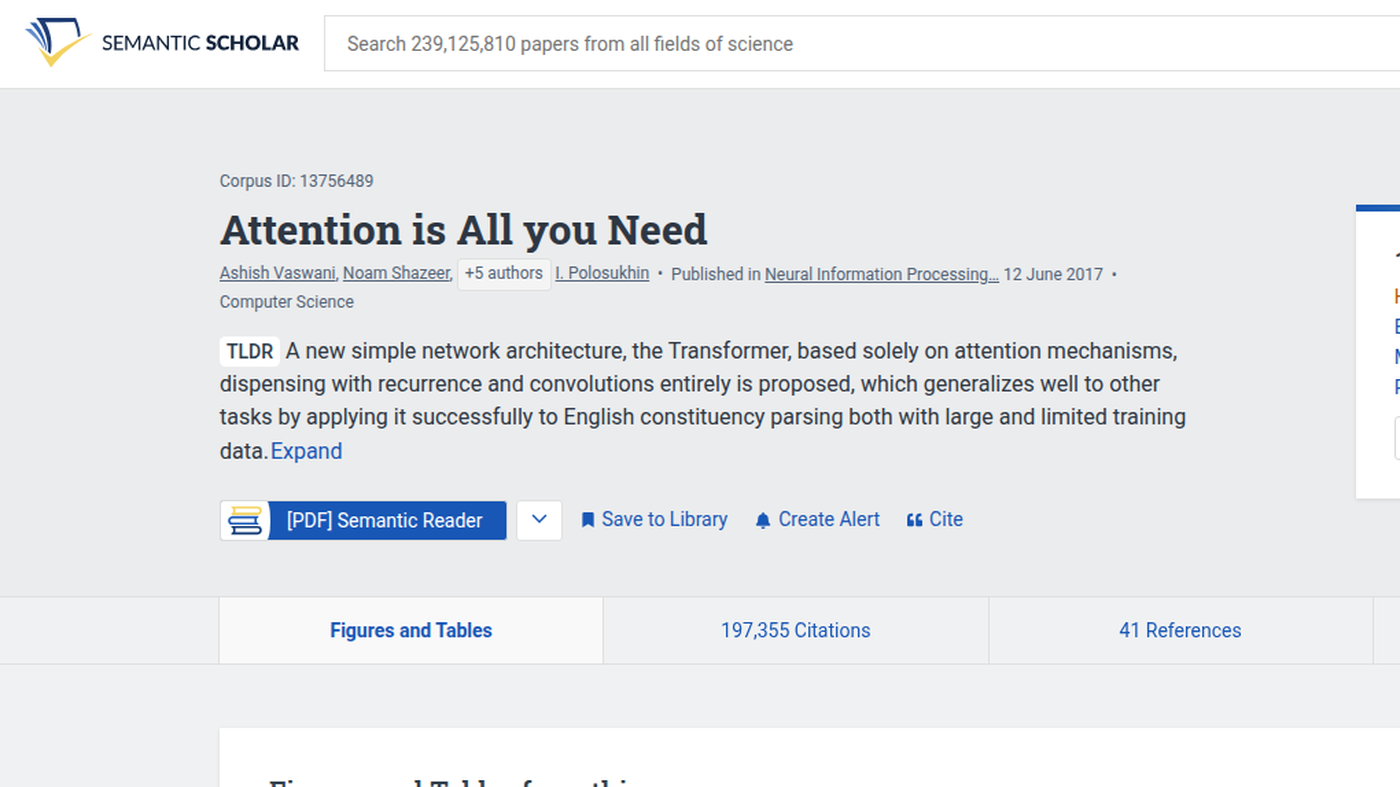Expand the full TLDR text
Screen dimensions: 1400x787
[x=306, y=451]
